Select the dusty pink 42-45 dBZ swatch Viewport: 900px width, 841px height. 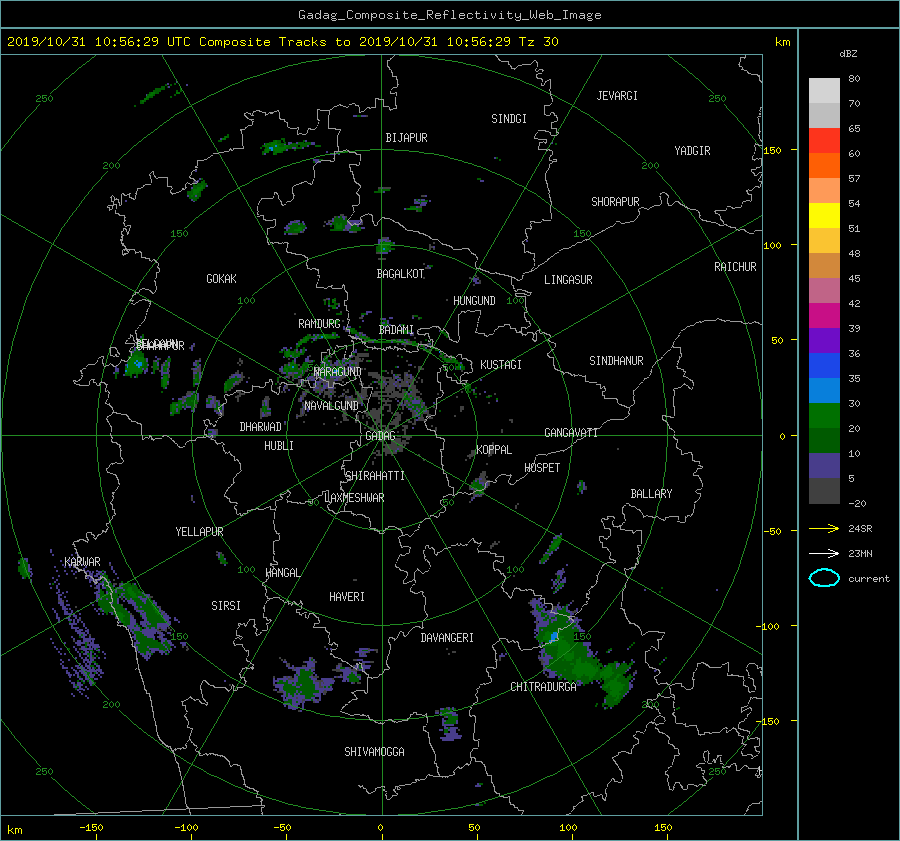[824, 290]
